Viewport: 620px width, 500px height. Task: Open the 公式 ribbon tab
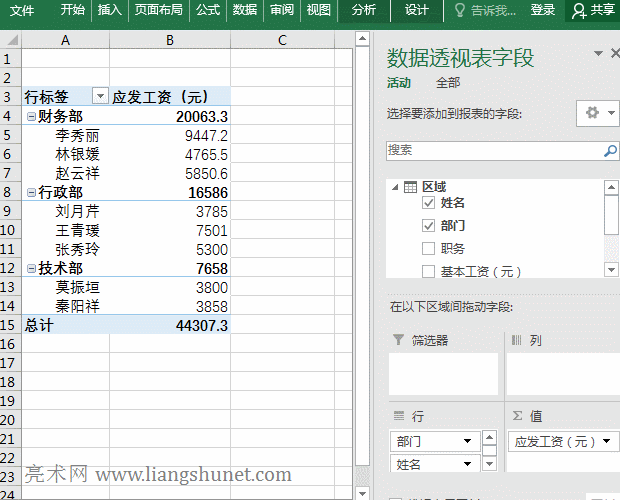[x=208, y=9]
